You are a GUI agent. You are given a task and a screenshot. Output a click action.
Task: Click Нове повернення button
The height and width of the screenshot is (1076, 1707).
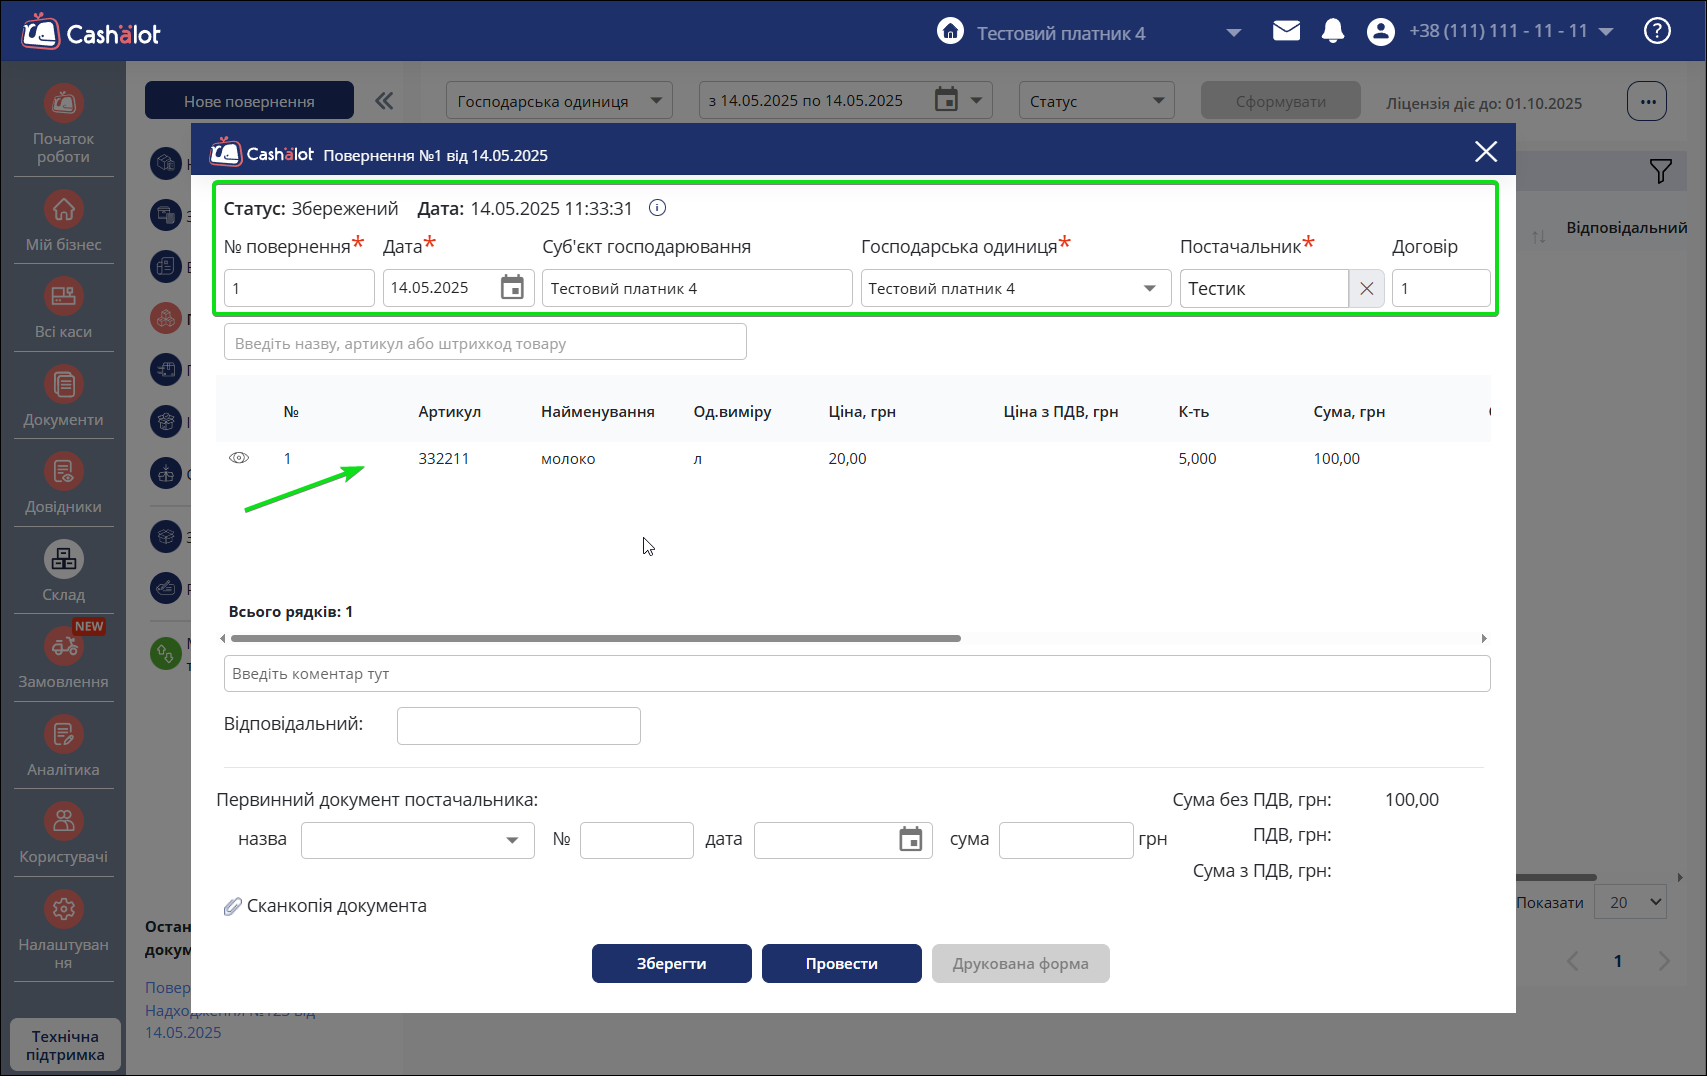tap(249, 101)
